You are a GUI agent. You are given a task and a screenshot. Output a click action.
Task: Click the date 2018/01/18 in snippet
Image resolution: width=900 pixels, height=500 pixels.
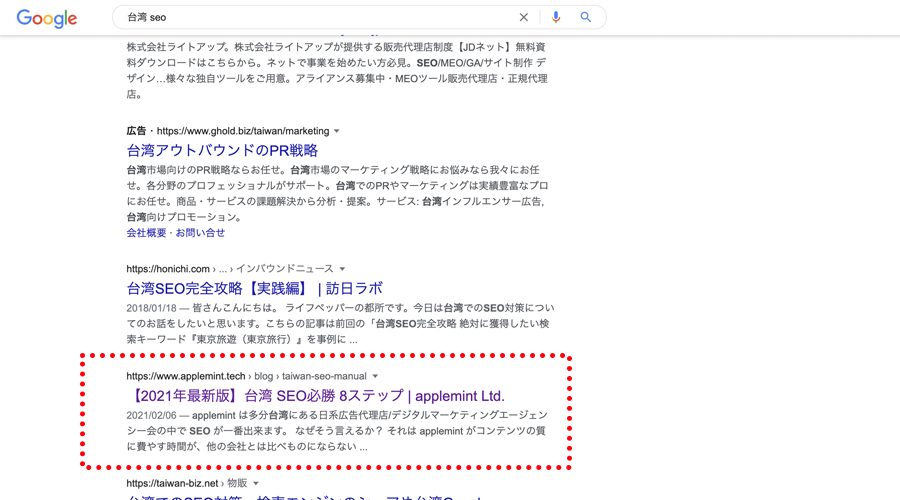[152, 308]
